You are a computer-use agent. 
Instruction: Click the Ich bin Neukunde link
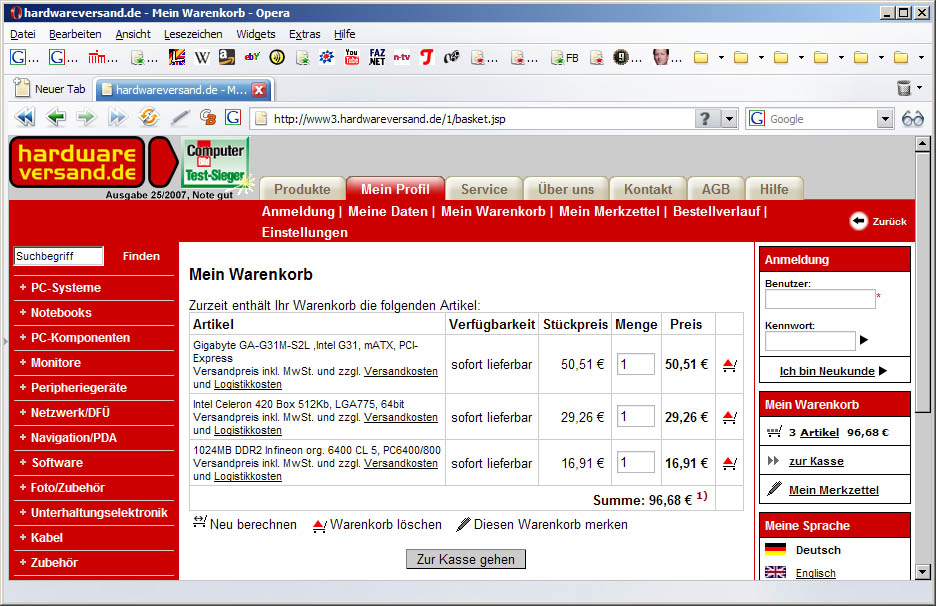click(827, 371)
